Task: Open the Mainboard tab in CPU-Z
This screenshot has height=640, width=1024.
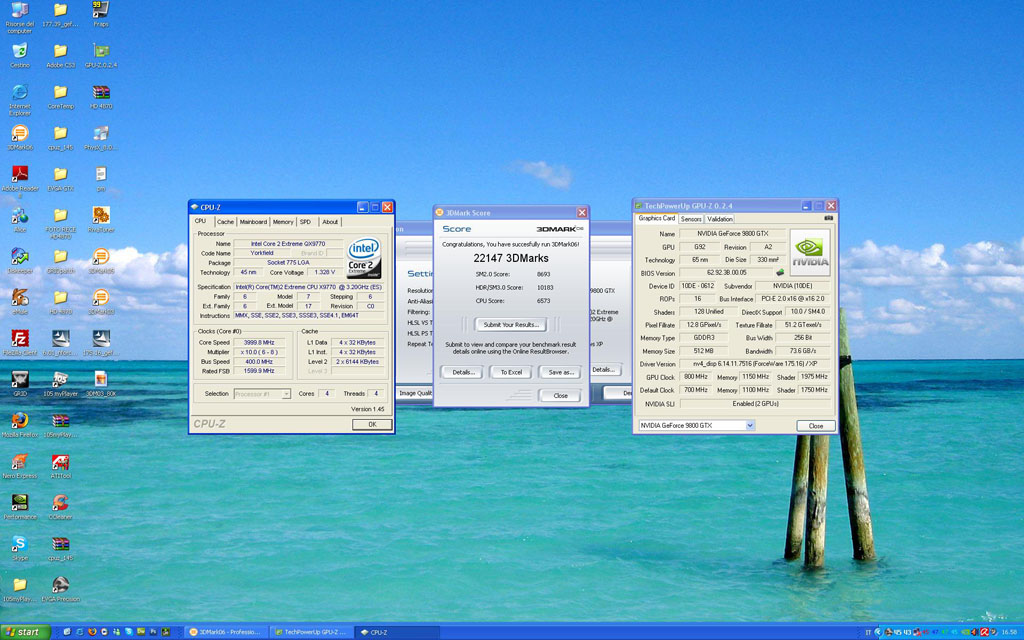Action: (253, 222)
